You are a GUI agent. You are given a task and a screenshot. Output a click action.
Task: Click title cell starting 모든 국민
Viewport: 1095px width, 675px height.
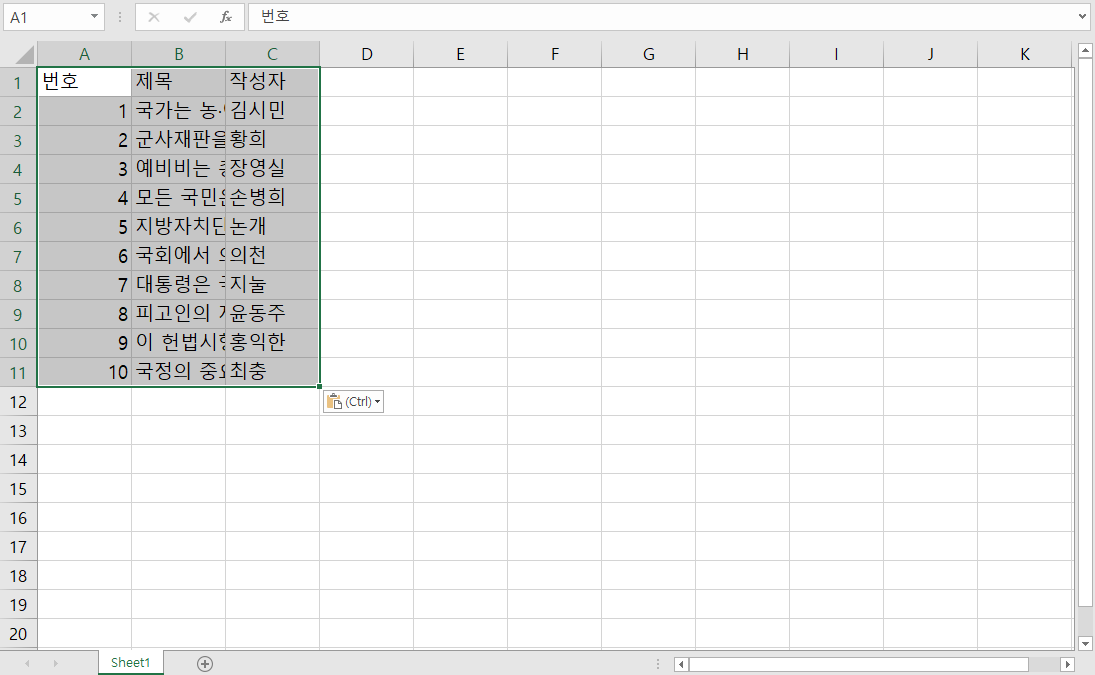coord(179,198)
